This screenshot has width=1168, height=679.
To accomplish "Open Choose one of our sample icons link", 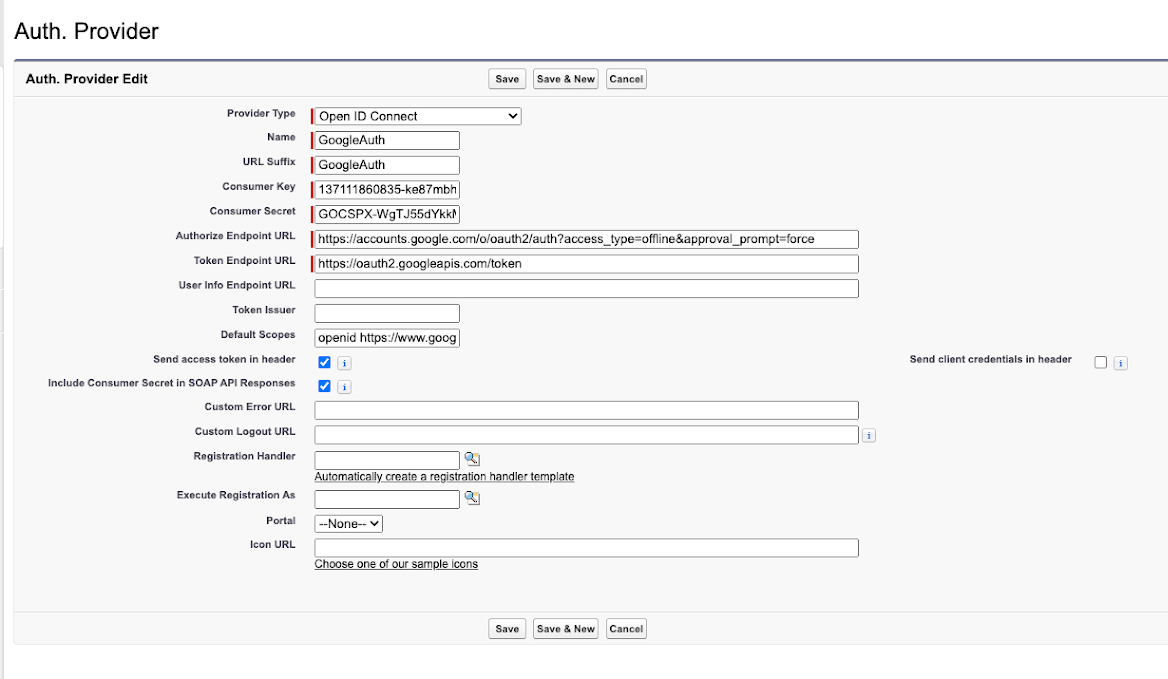I will [396, 564].
